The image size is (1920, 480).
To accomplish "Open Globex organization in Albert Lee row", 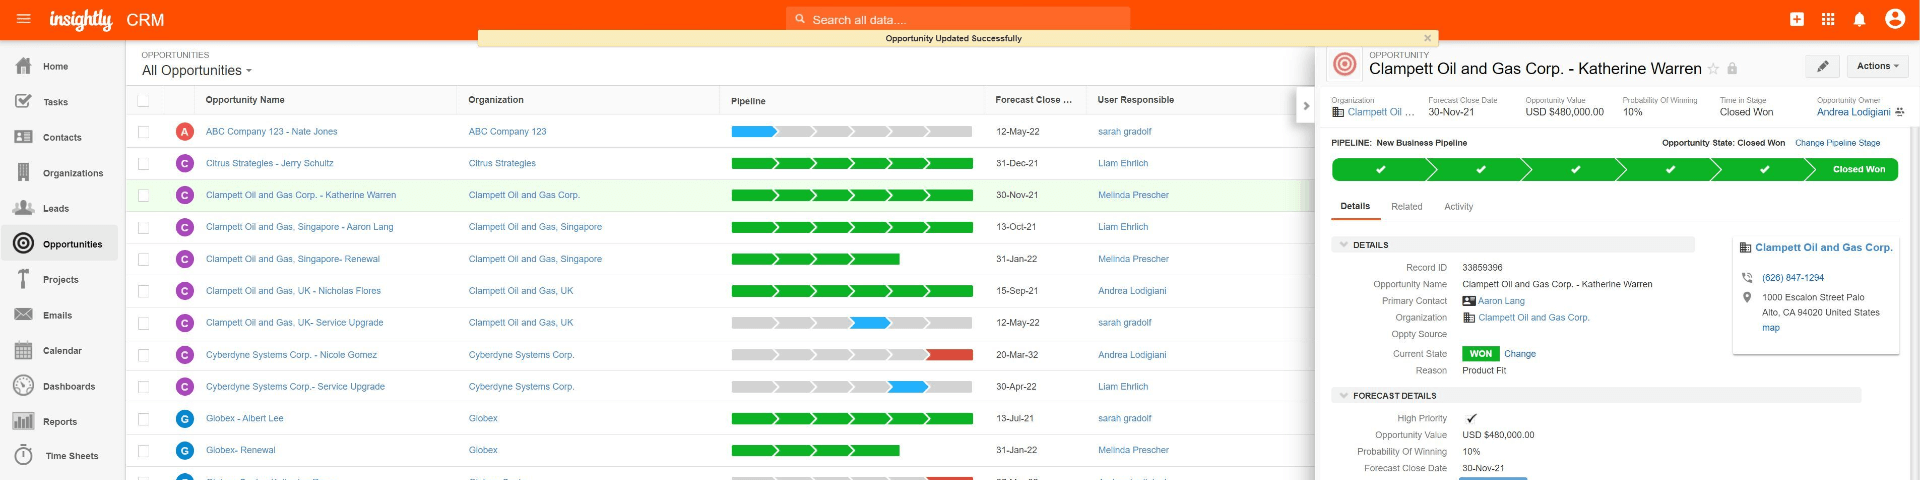I will point(483,418).
